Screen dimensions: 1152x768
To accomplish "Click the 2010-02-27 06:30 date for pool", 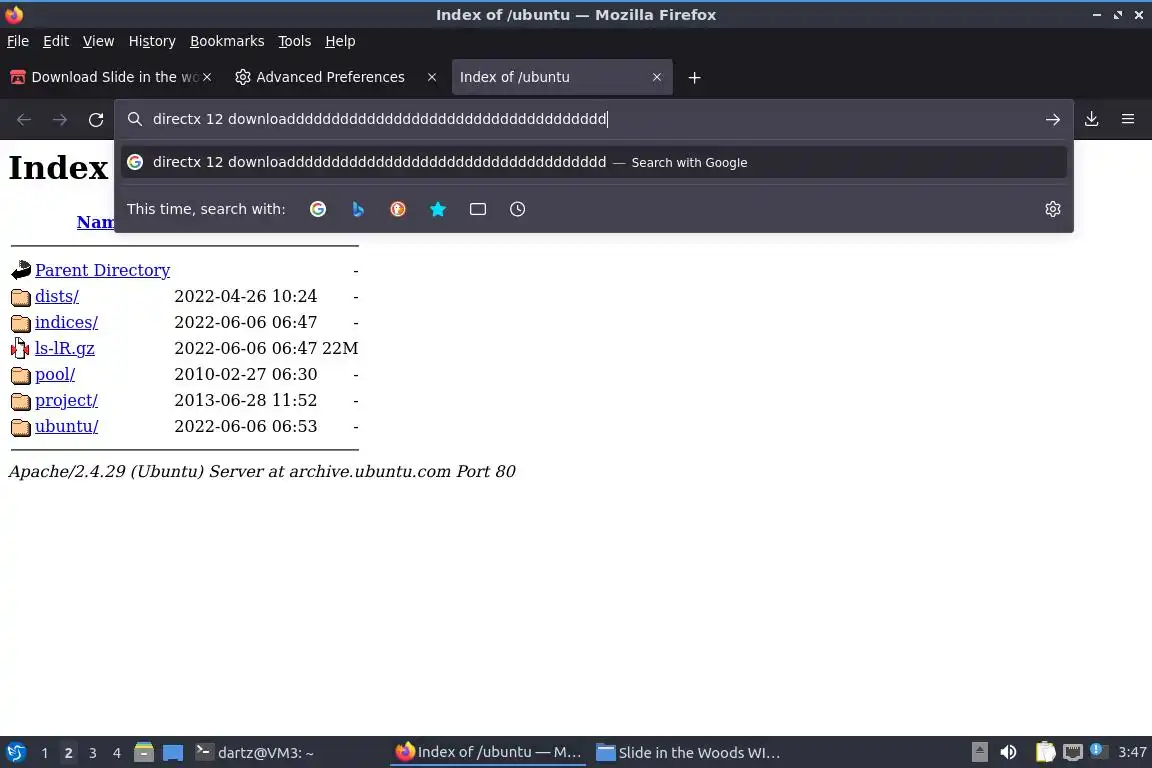I will [245, 375].
